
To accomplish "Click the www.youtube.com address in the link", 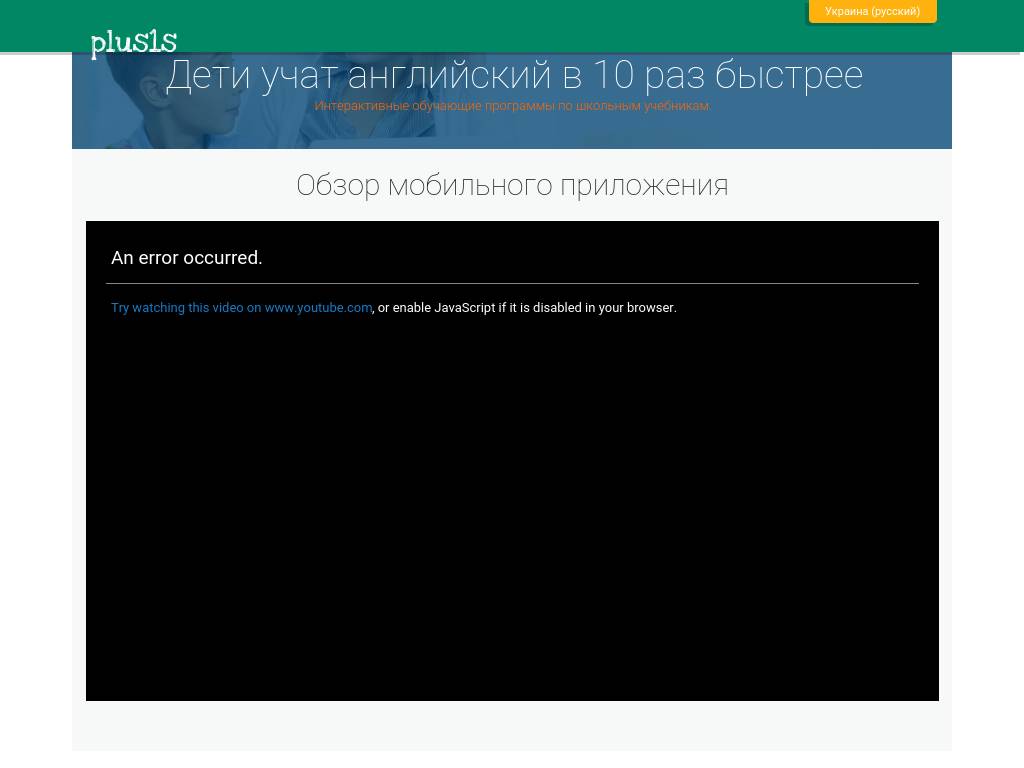I will point(318,308).
